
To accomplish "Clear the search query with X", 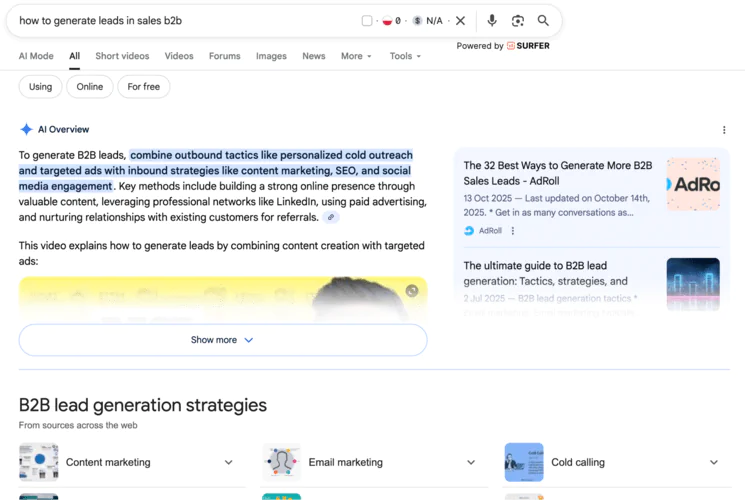I will tap(460, 20).
